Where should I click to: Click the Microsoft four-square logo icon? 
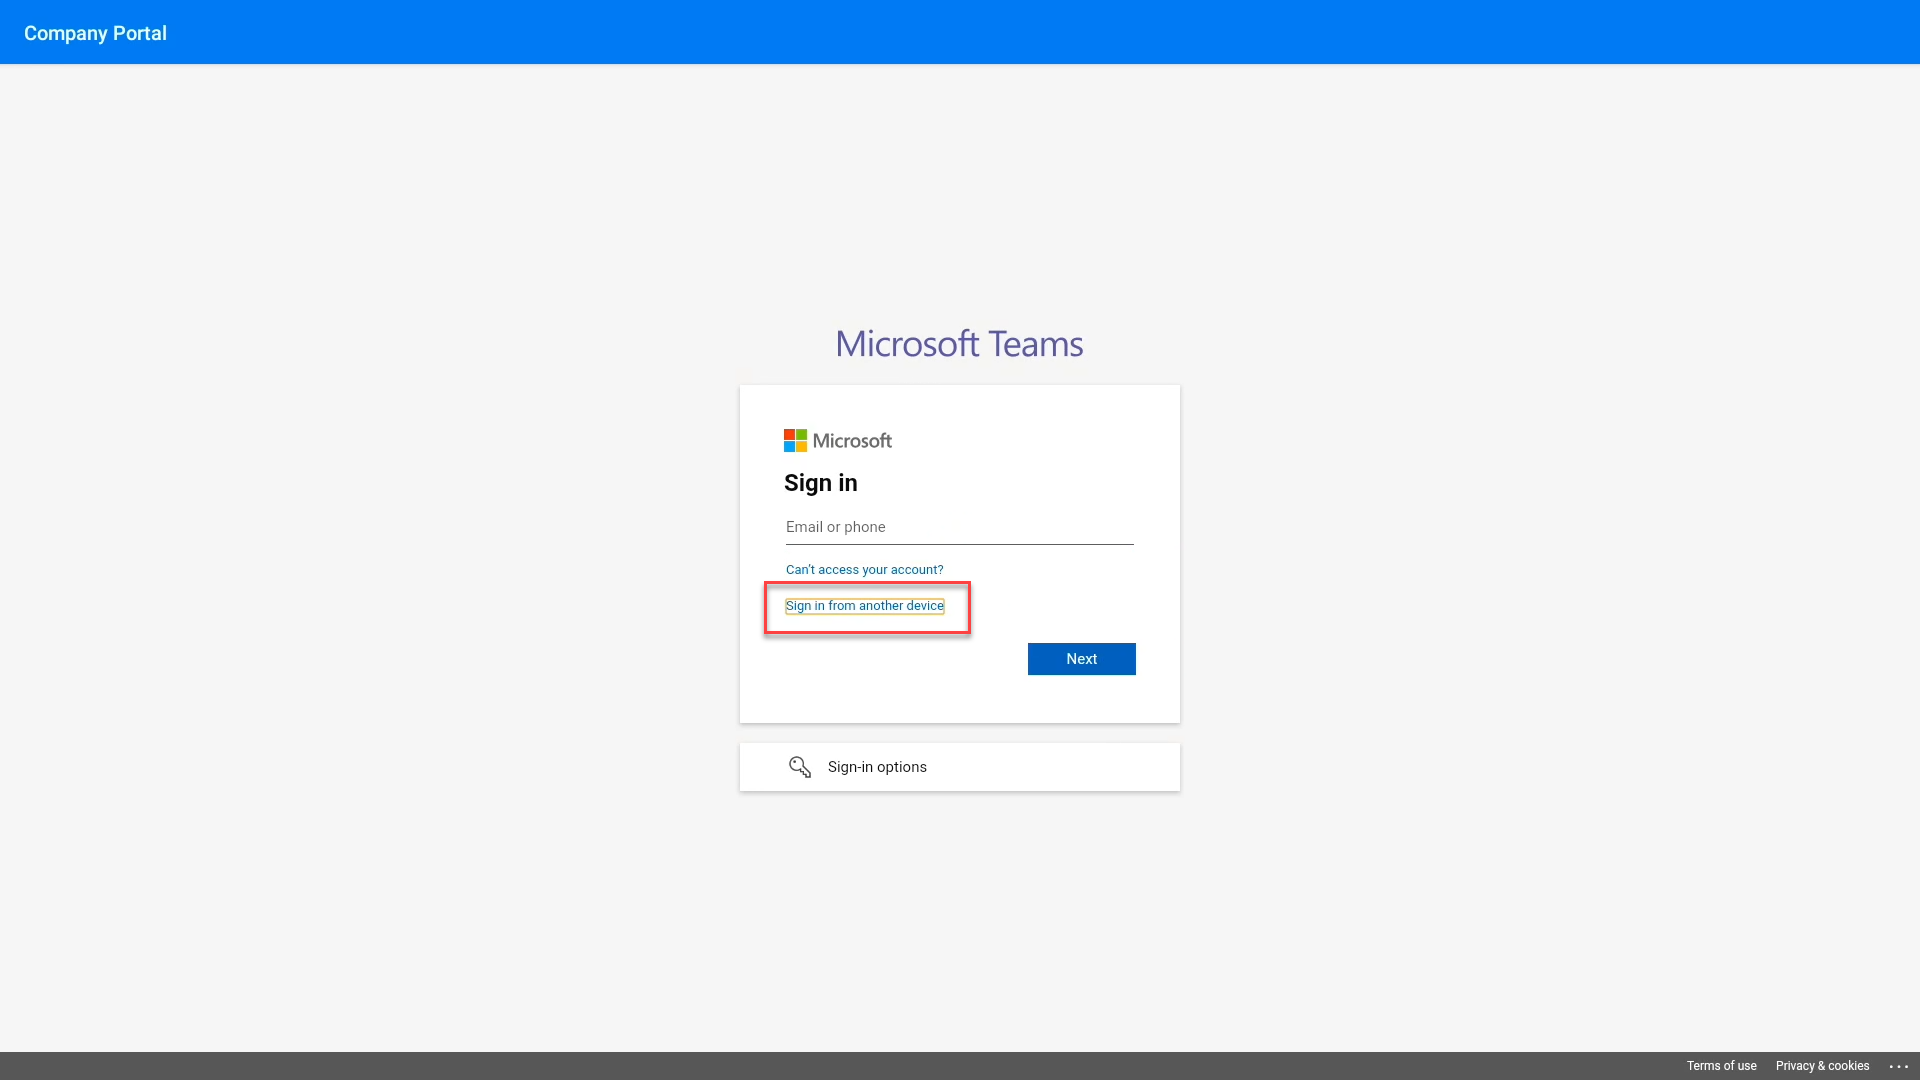794,440
